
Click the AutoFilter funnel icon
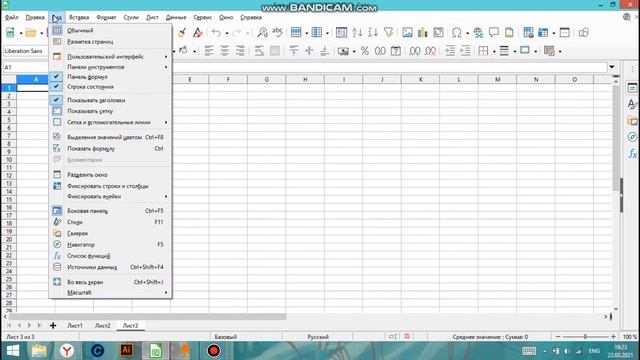(389, 33)
